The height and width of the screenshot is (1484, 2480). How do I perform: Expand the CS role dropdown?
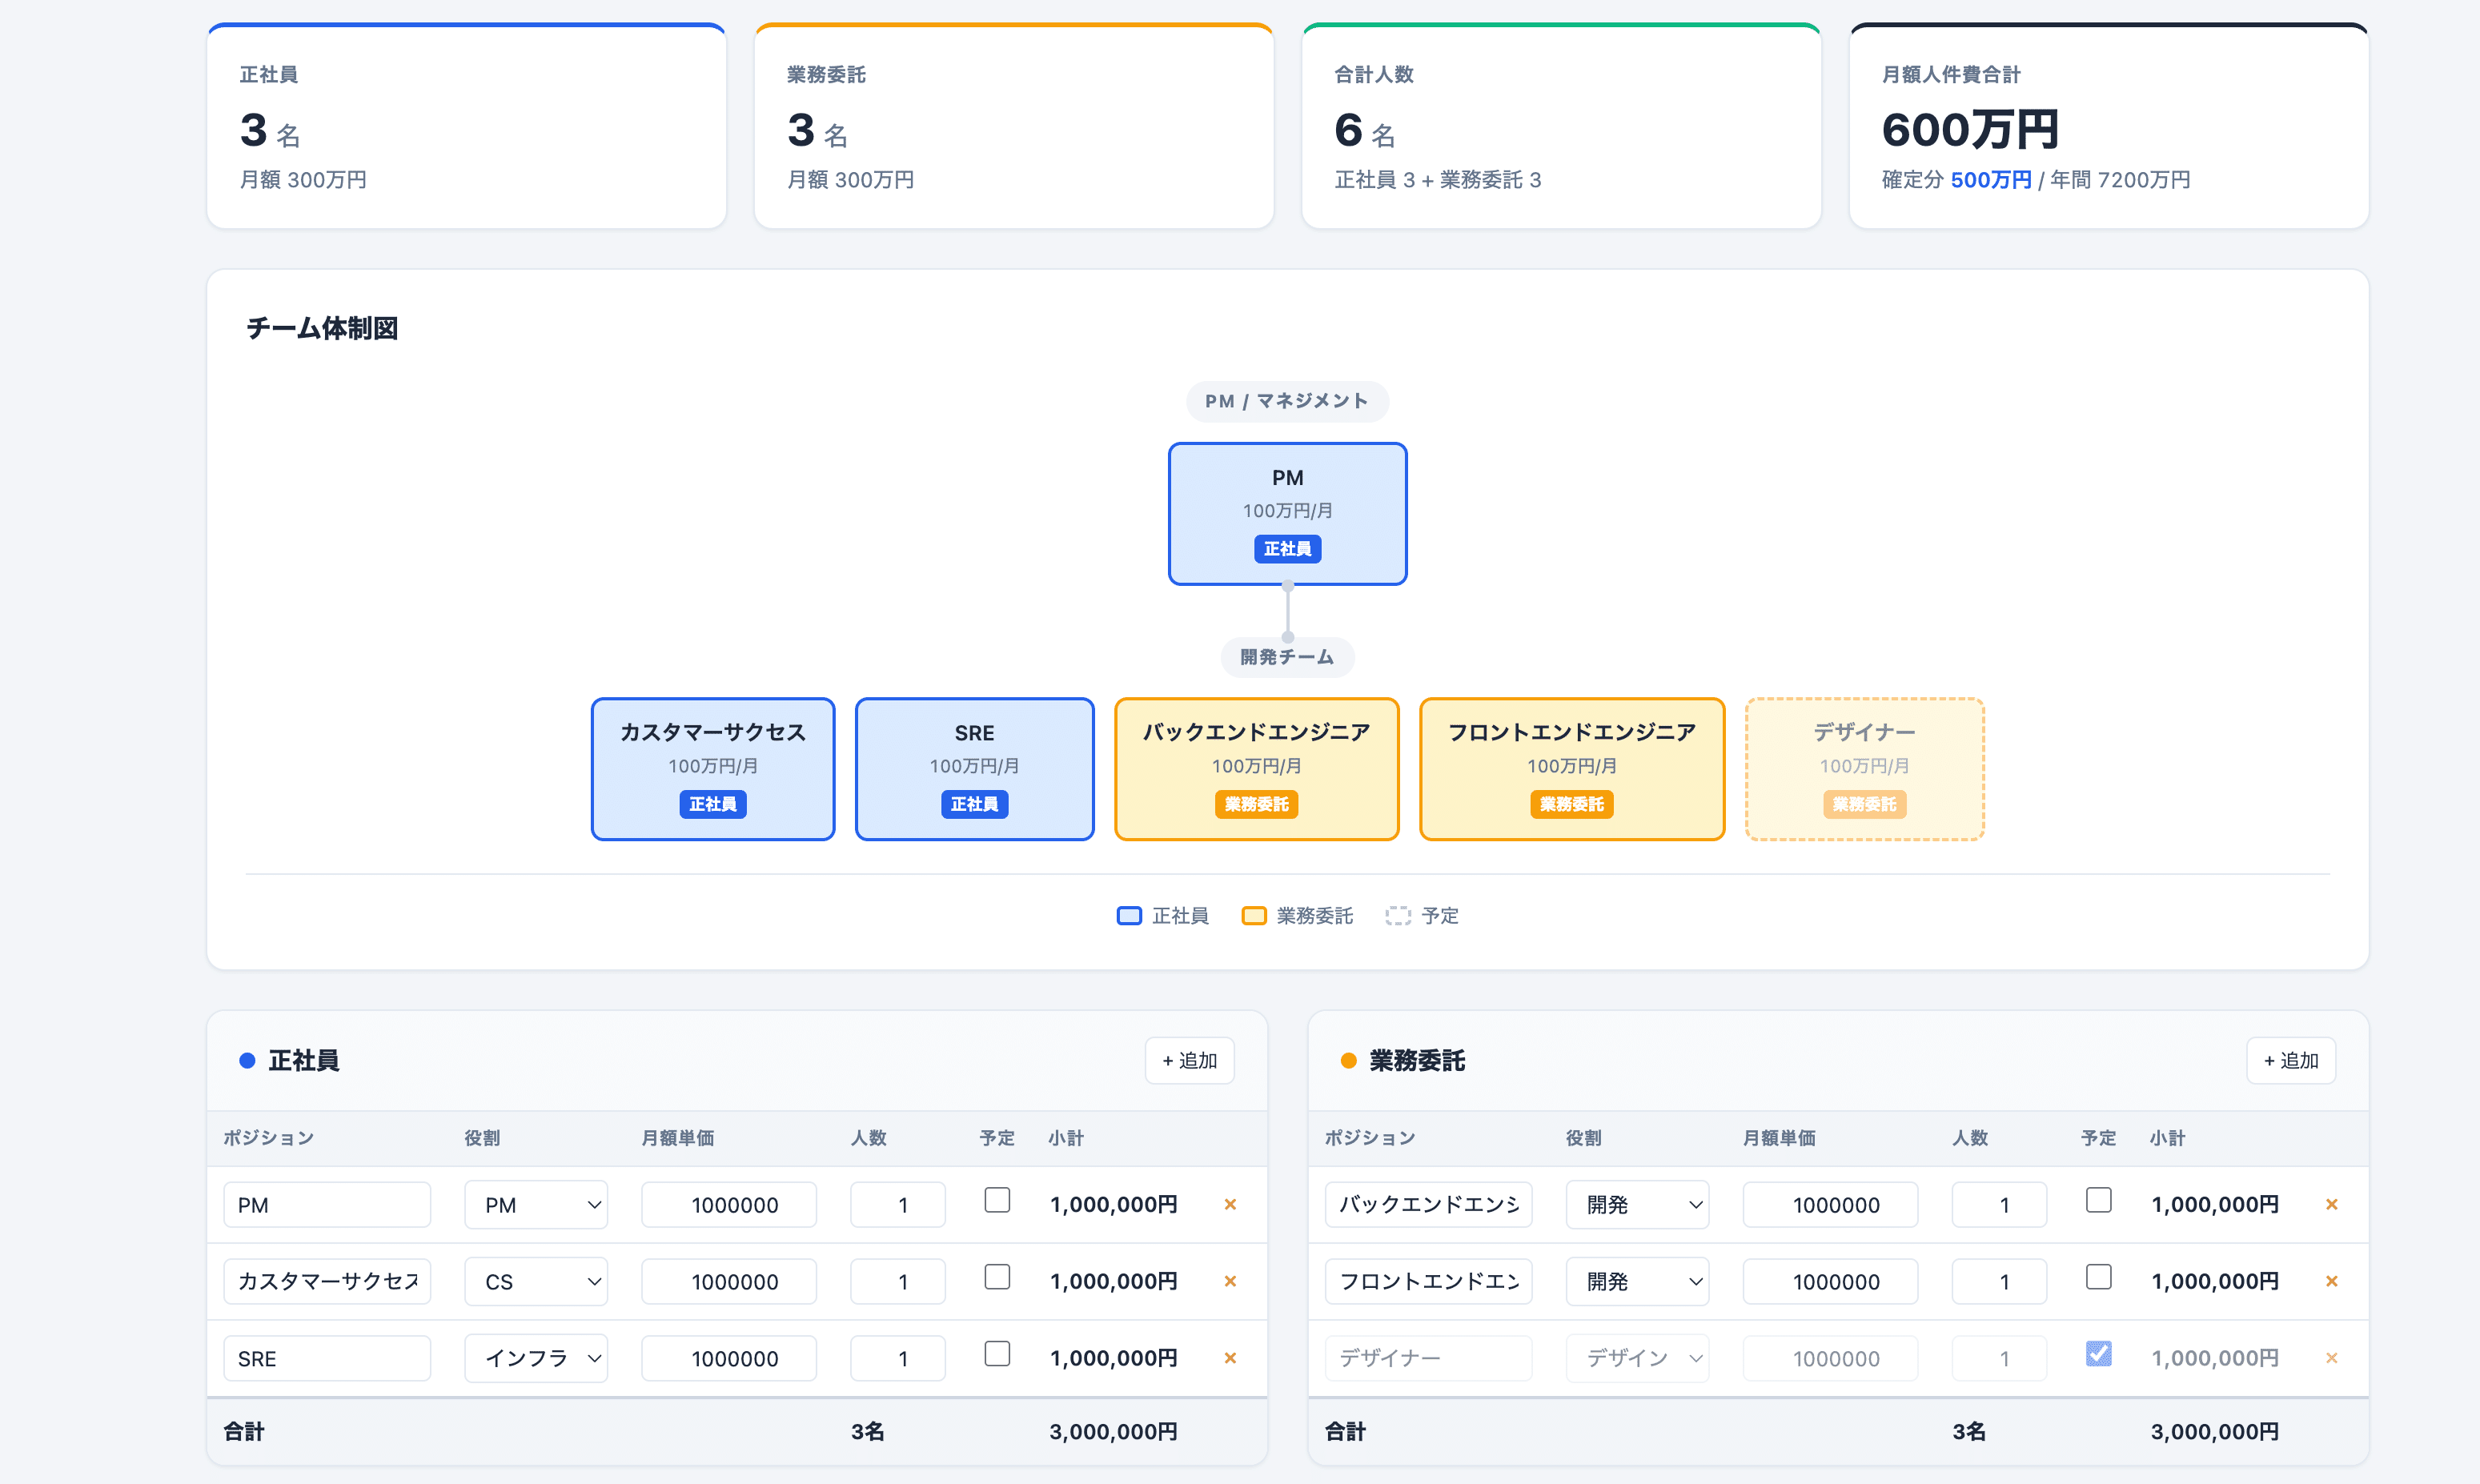pyautogui.click(x=536, y=1281)
